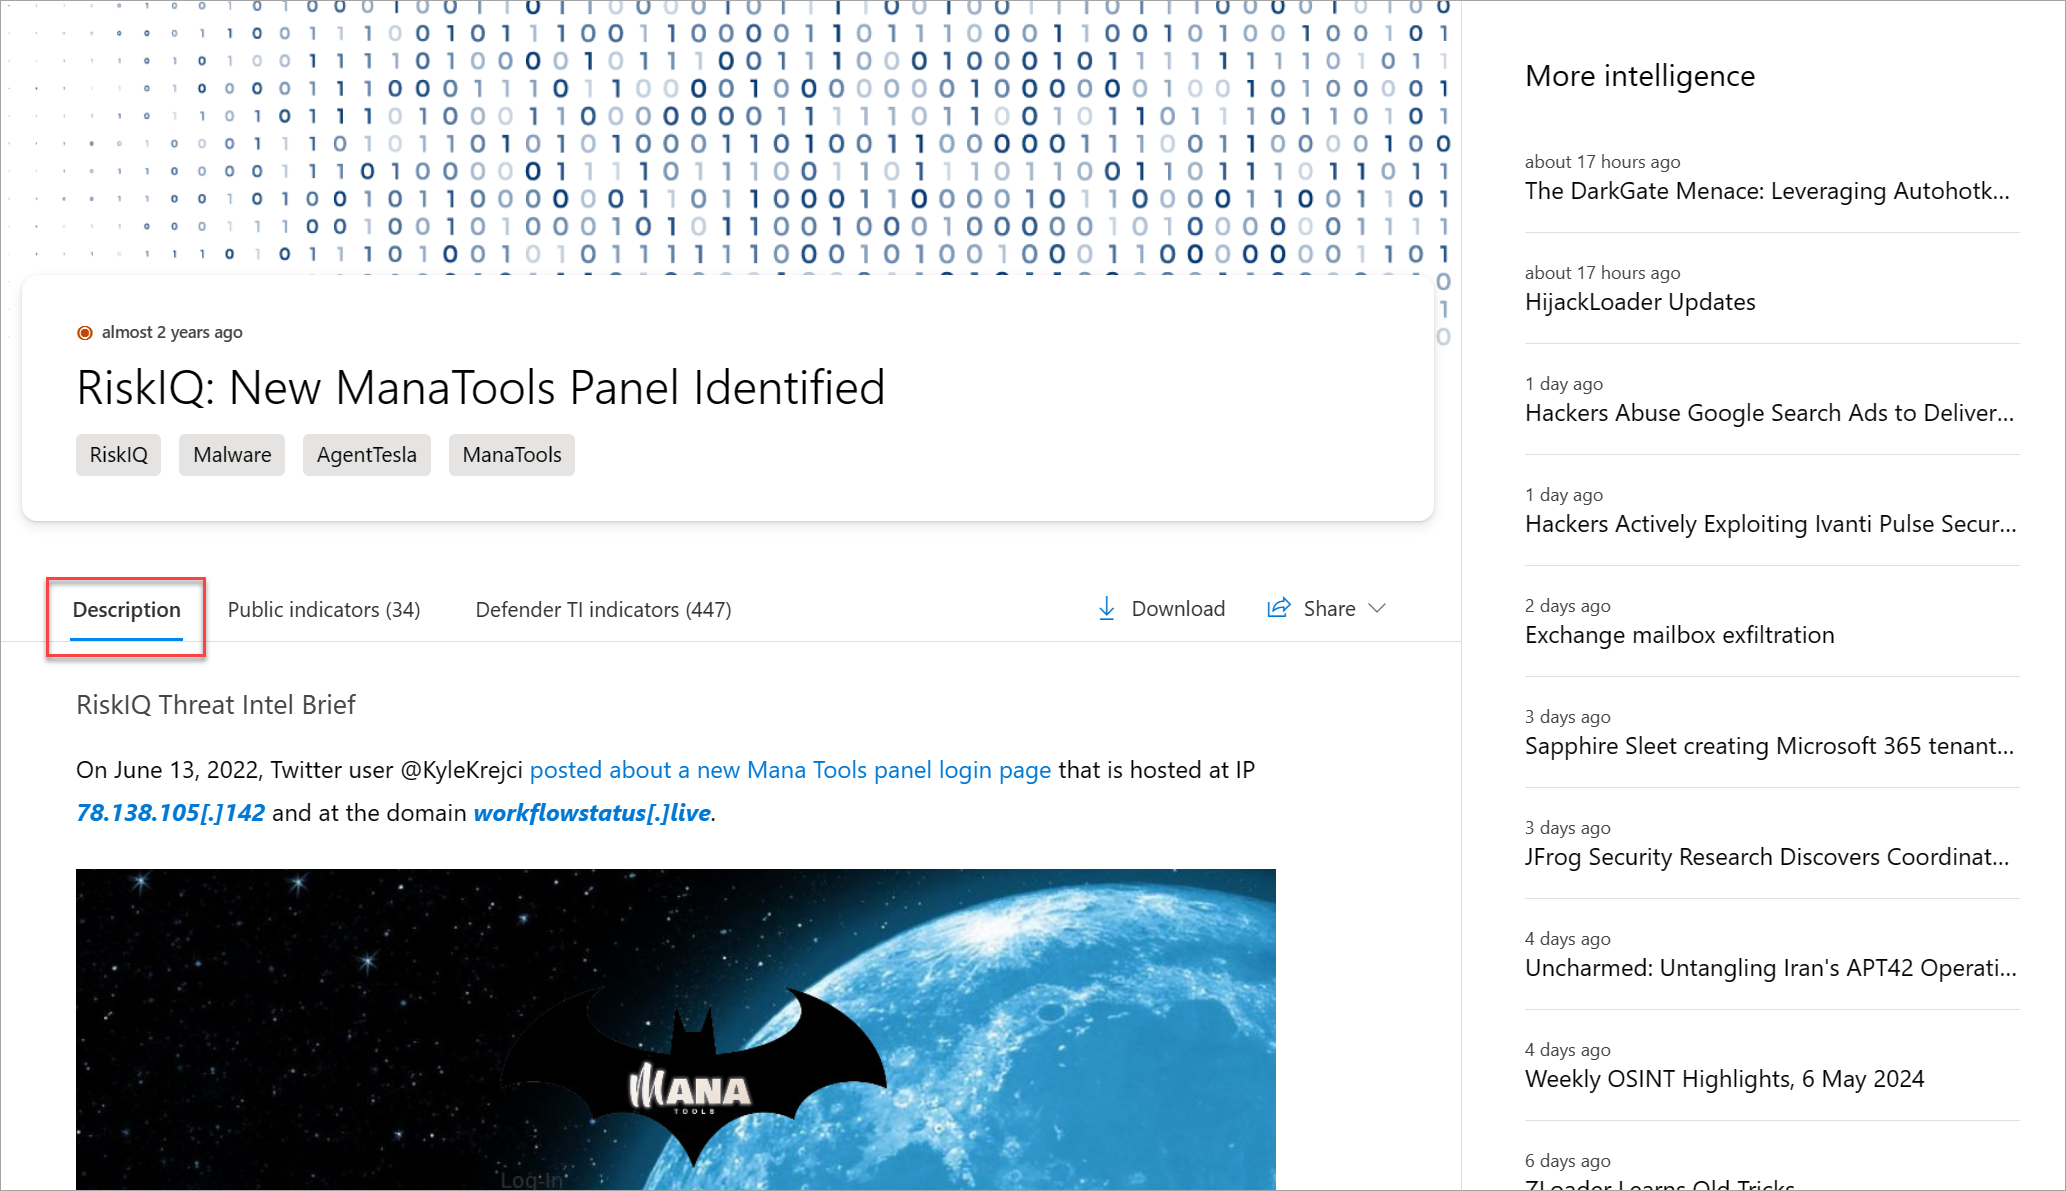Viewport: 2066px width, 1191px height.
Task: Click the workflowstatus[.]live domain link
Action: pyautogui.click(x=592, y=813)
